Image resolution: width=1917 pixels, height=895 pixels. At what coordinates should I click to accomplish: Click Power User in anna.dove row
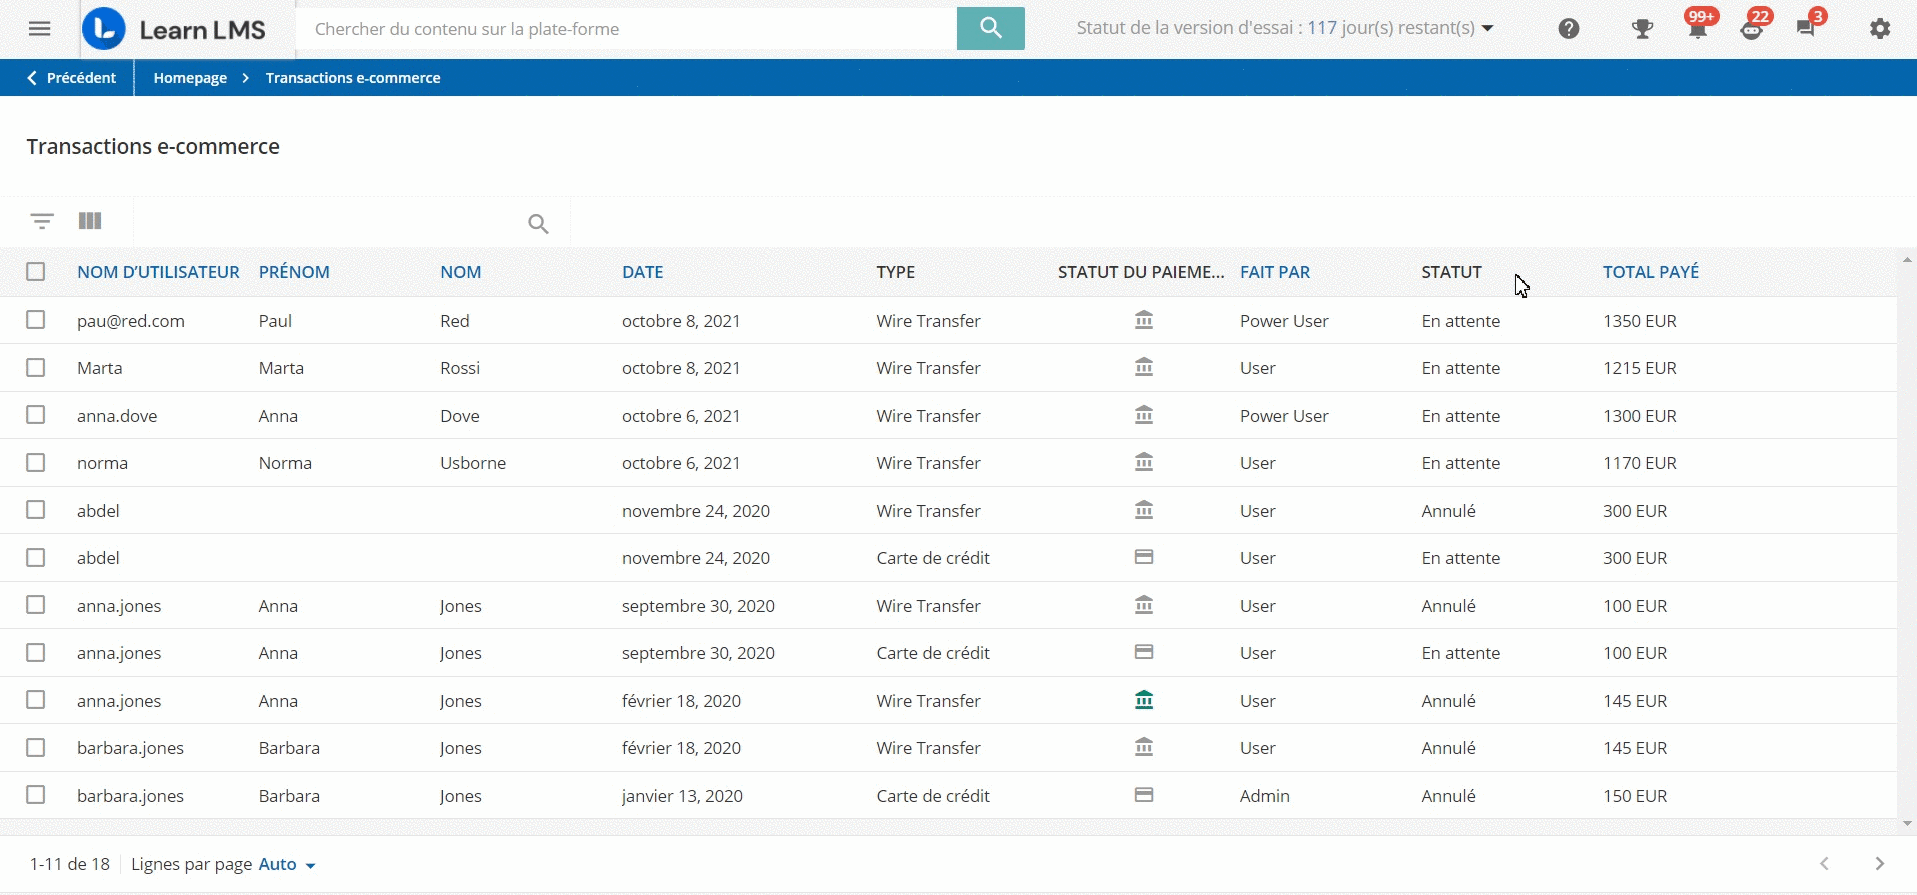(1284, 416)
